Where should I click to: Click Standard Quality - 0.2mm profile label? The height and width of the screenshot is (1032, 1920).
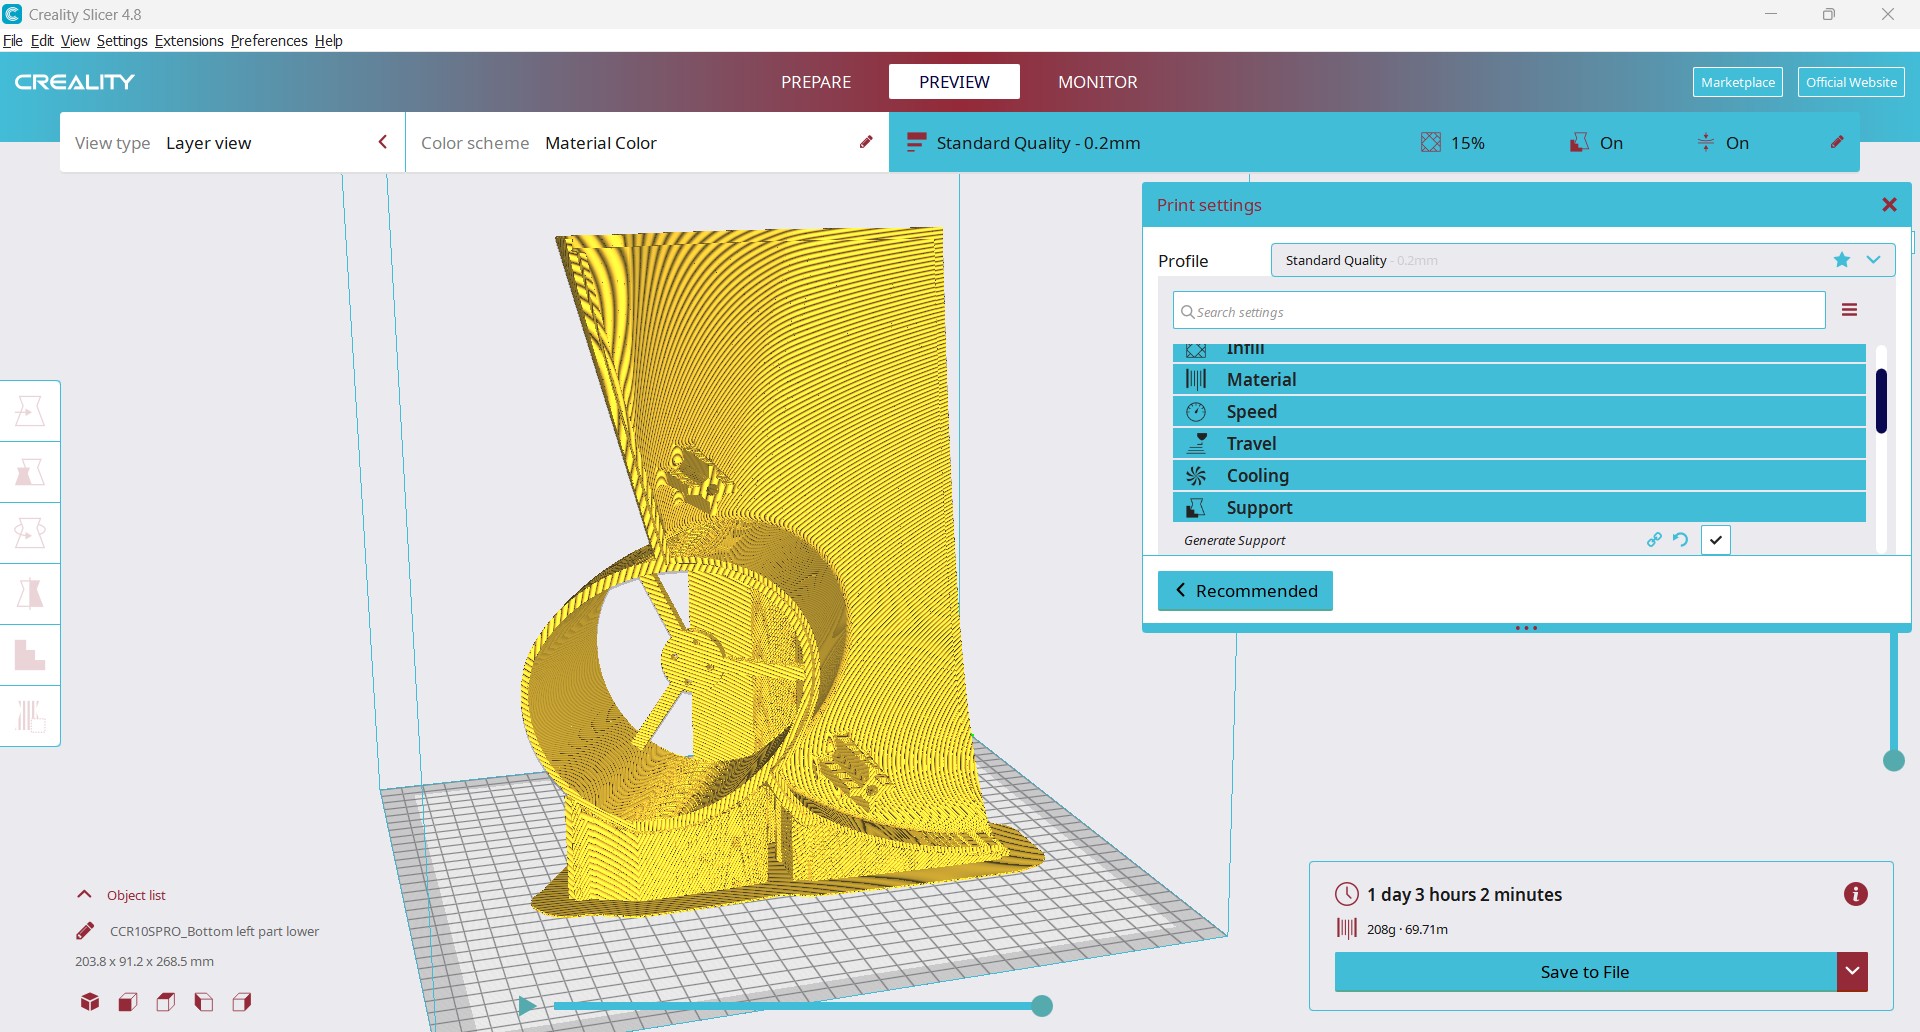click(1038, 143)
